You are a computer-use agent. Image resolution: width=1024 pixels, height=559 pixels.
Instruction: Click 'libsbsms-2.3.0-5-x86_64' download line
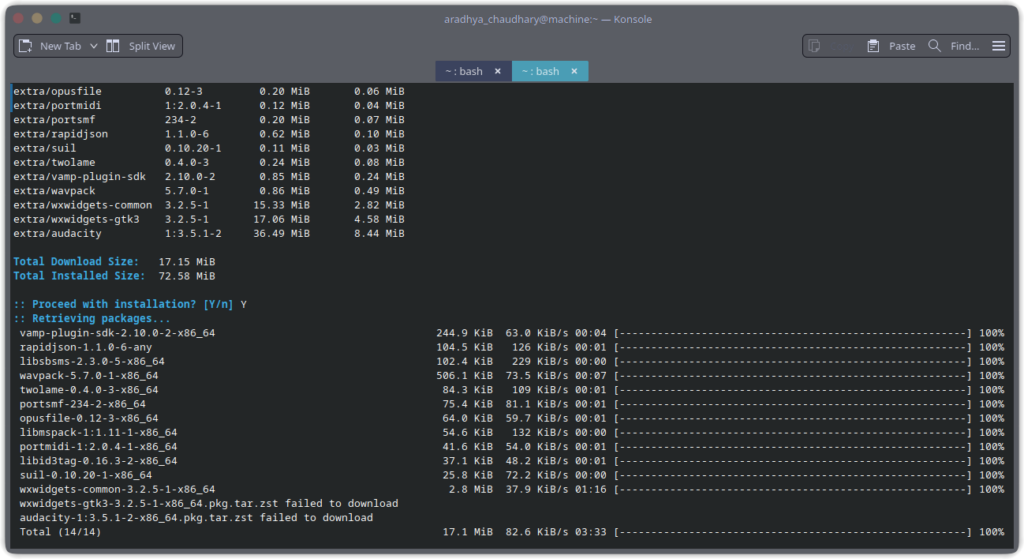coord(511,362)
